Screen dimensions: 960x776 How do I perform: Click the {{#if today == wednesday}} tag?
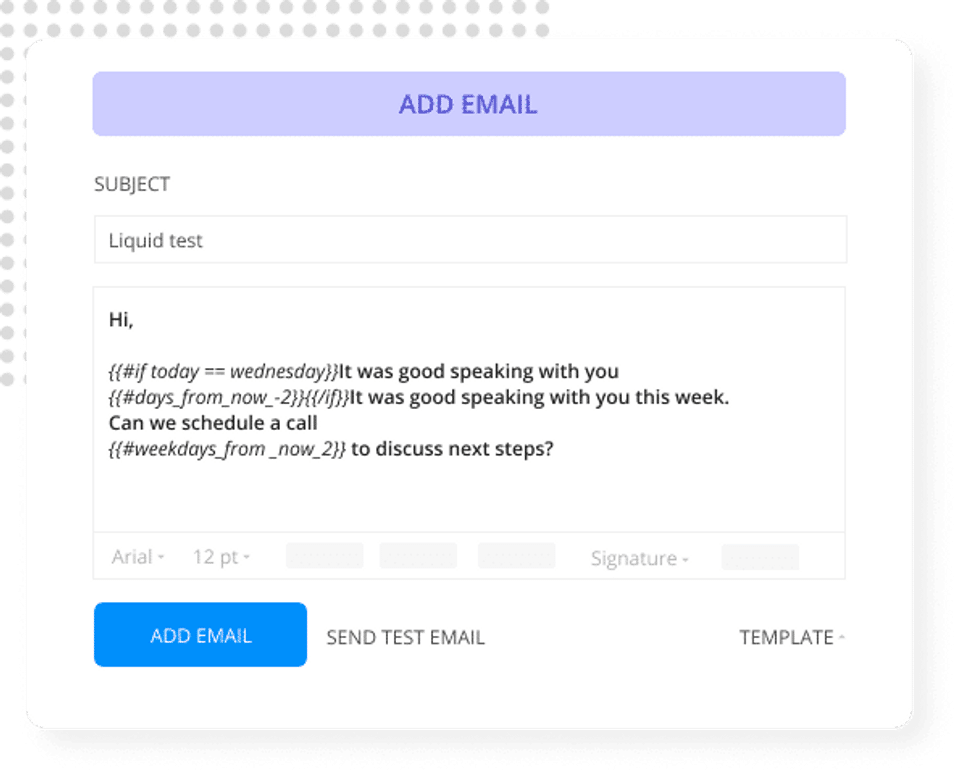223,372
